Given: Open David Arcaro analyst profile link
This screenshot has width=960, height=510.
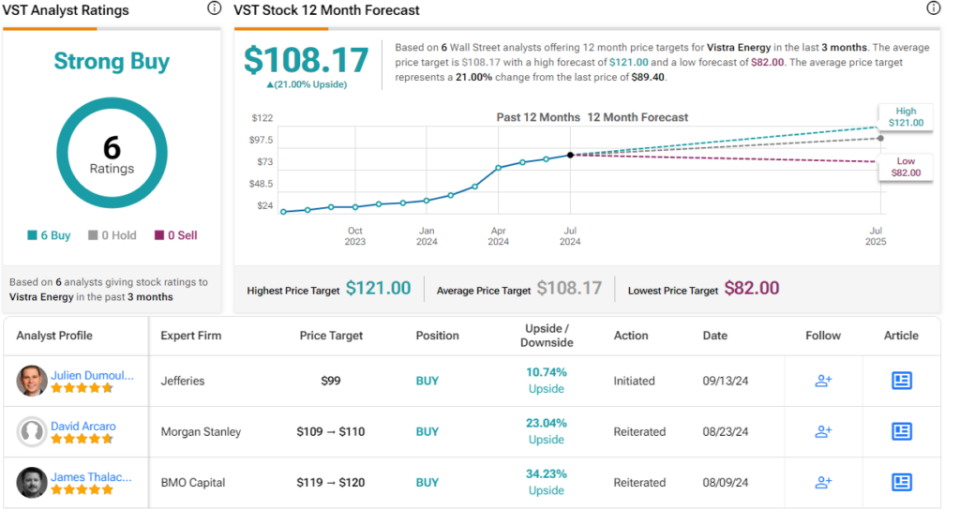Looking at the screenshot, I should tap(85, 426).
